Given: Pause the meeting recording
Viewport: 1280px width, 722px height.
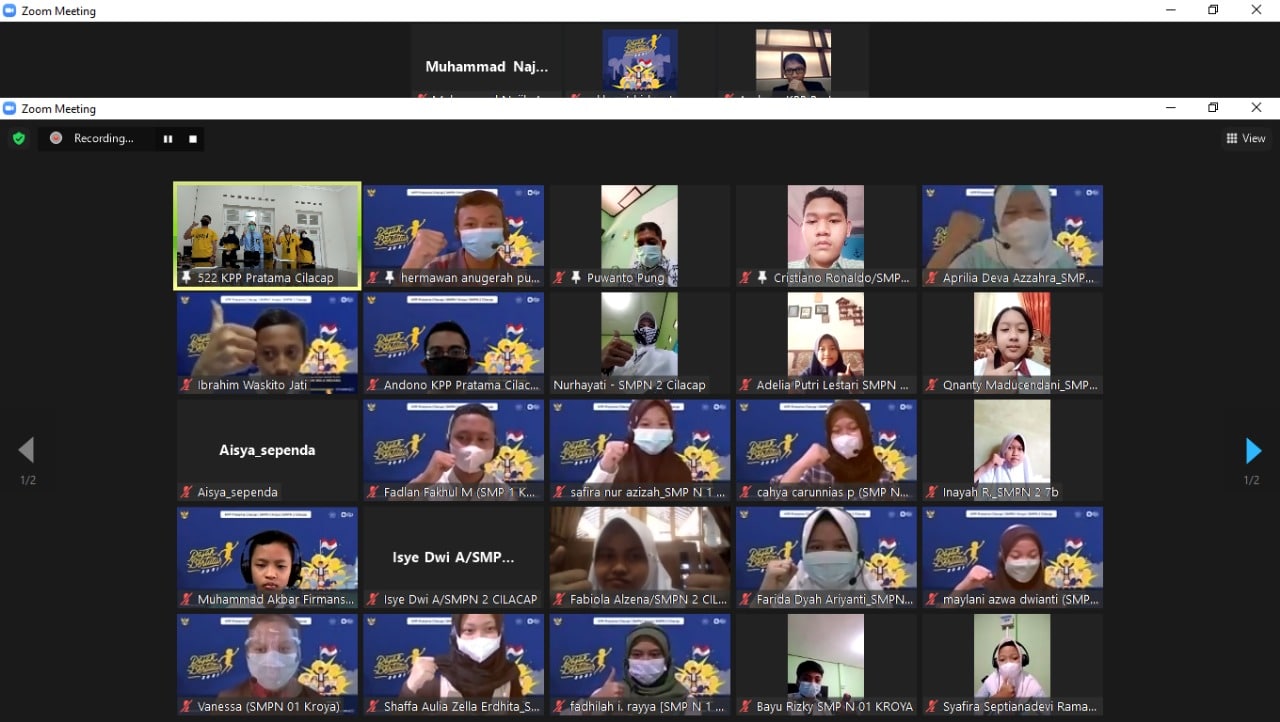Looking at the screenshot, I should (168, 139).
